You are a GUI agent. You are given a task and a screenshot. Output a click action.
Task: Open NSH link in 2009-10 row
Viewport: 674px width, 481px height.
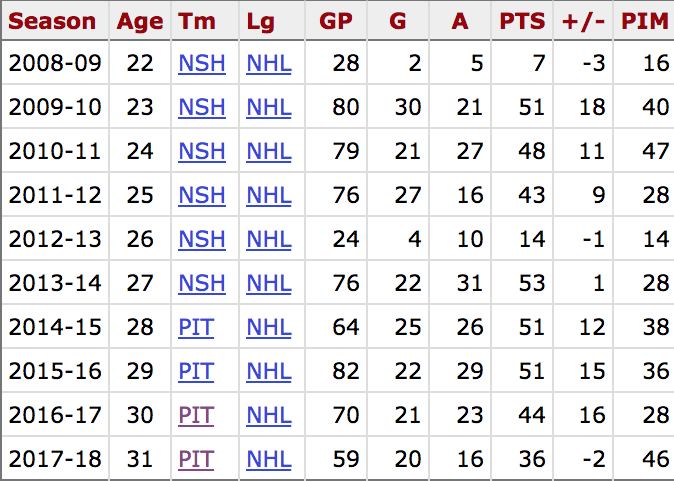[x=201, y=108]
